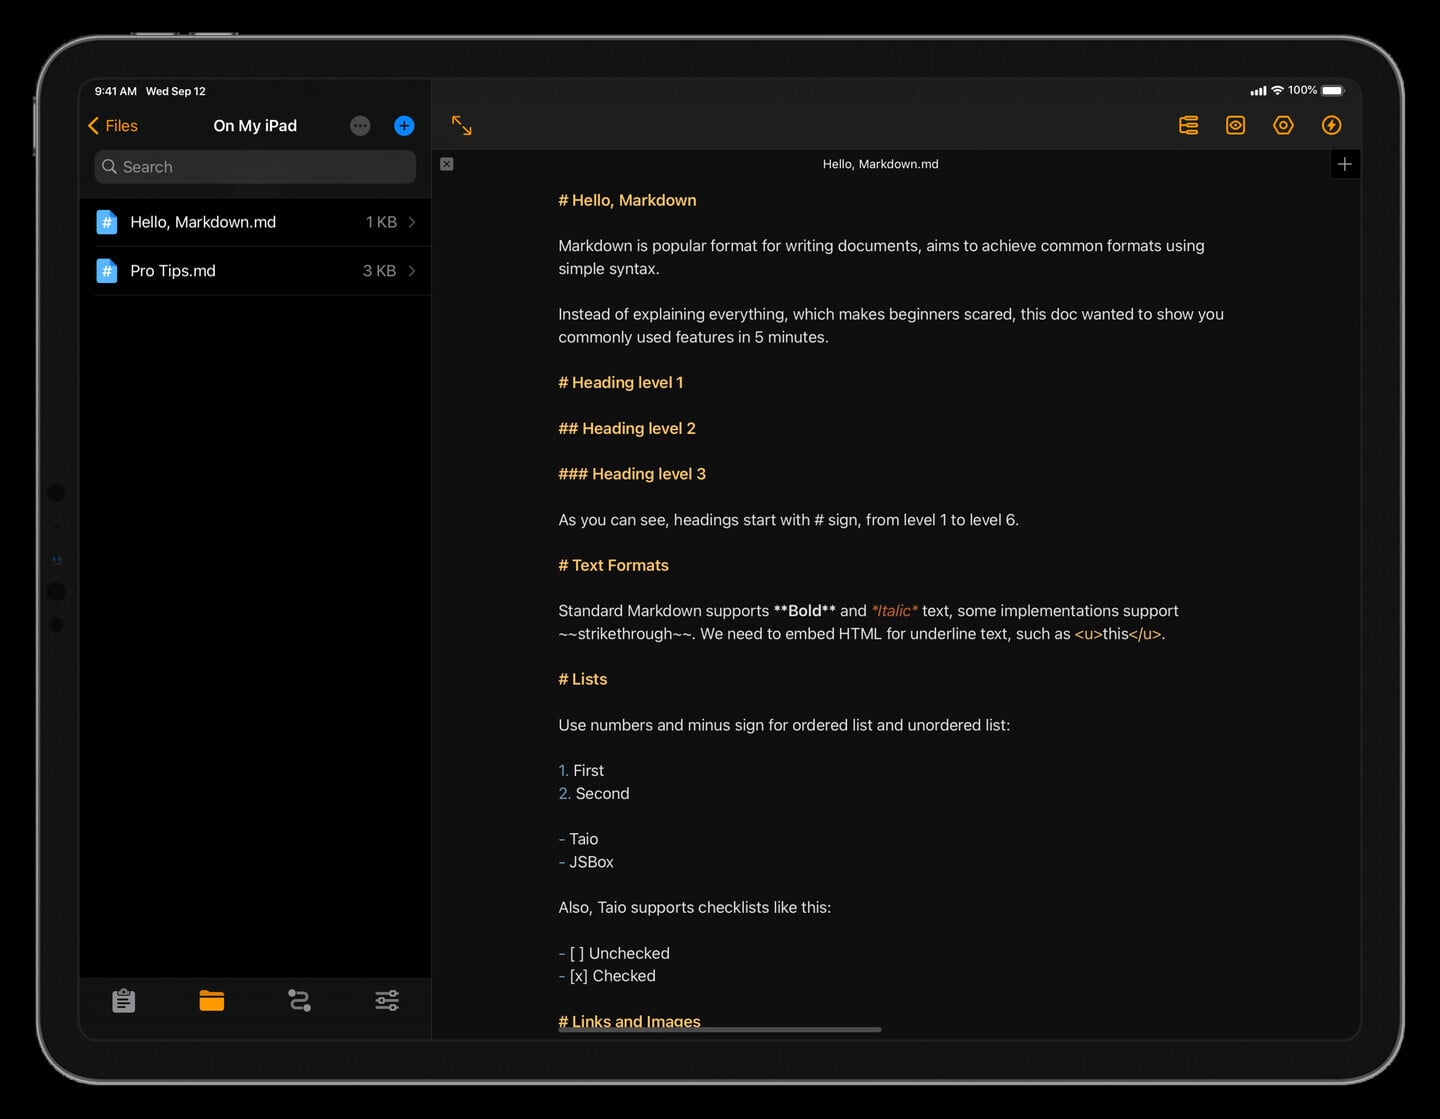Select the Files folder tab icon
This screenshot has height=1119, width=1440.
click(211, 1000)
